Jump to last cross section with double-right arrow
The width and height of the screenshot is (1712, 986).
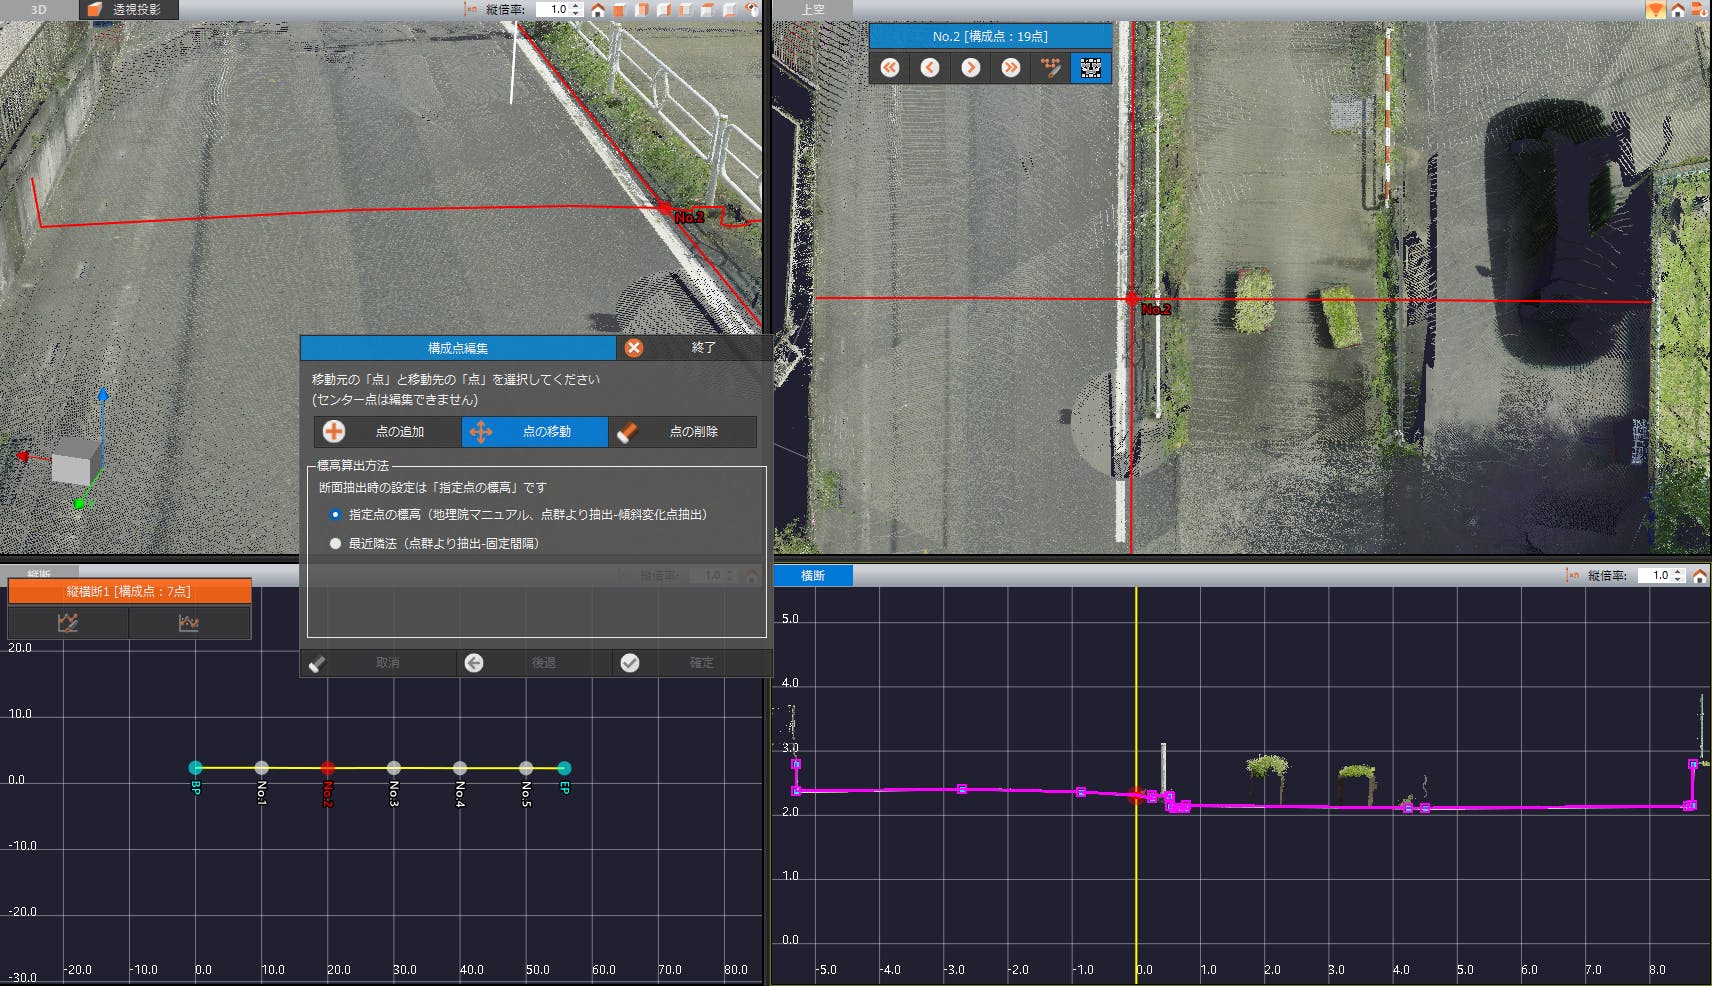1011,67
